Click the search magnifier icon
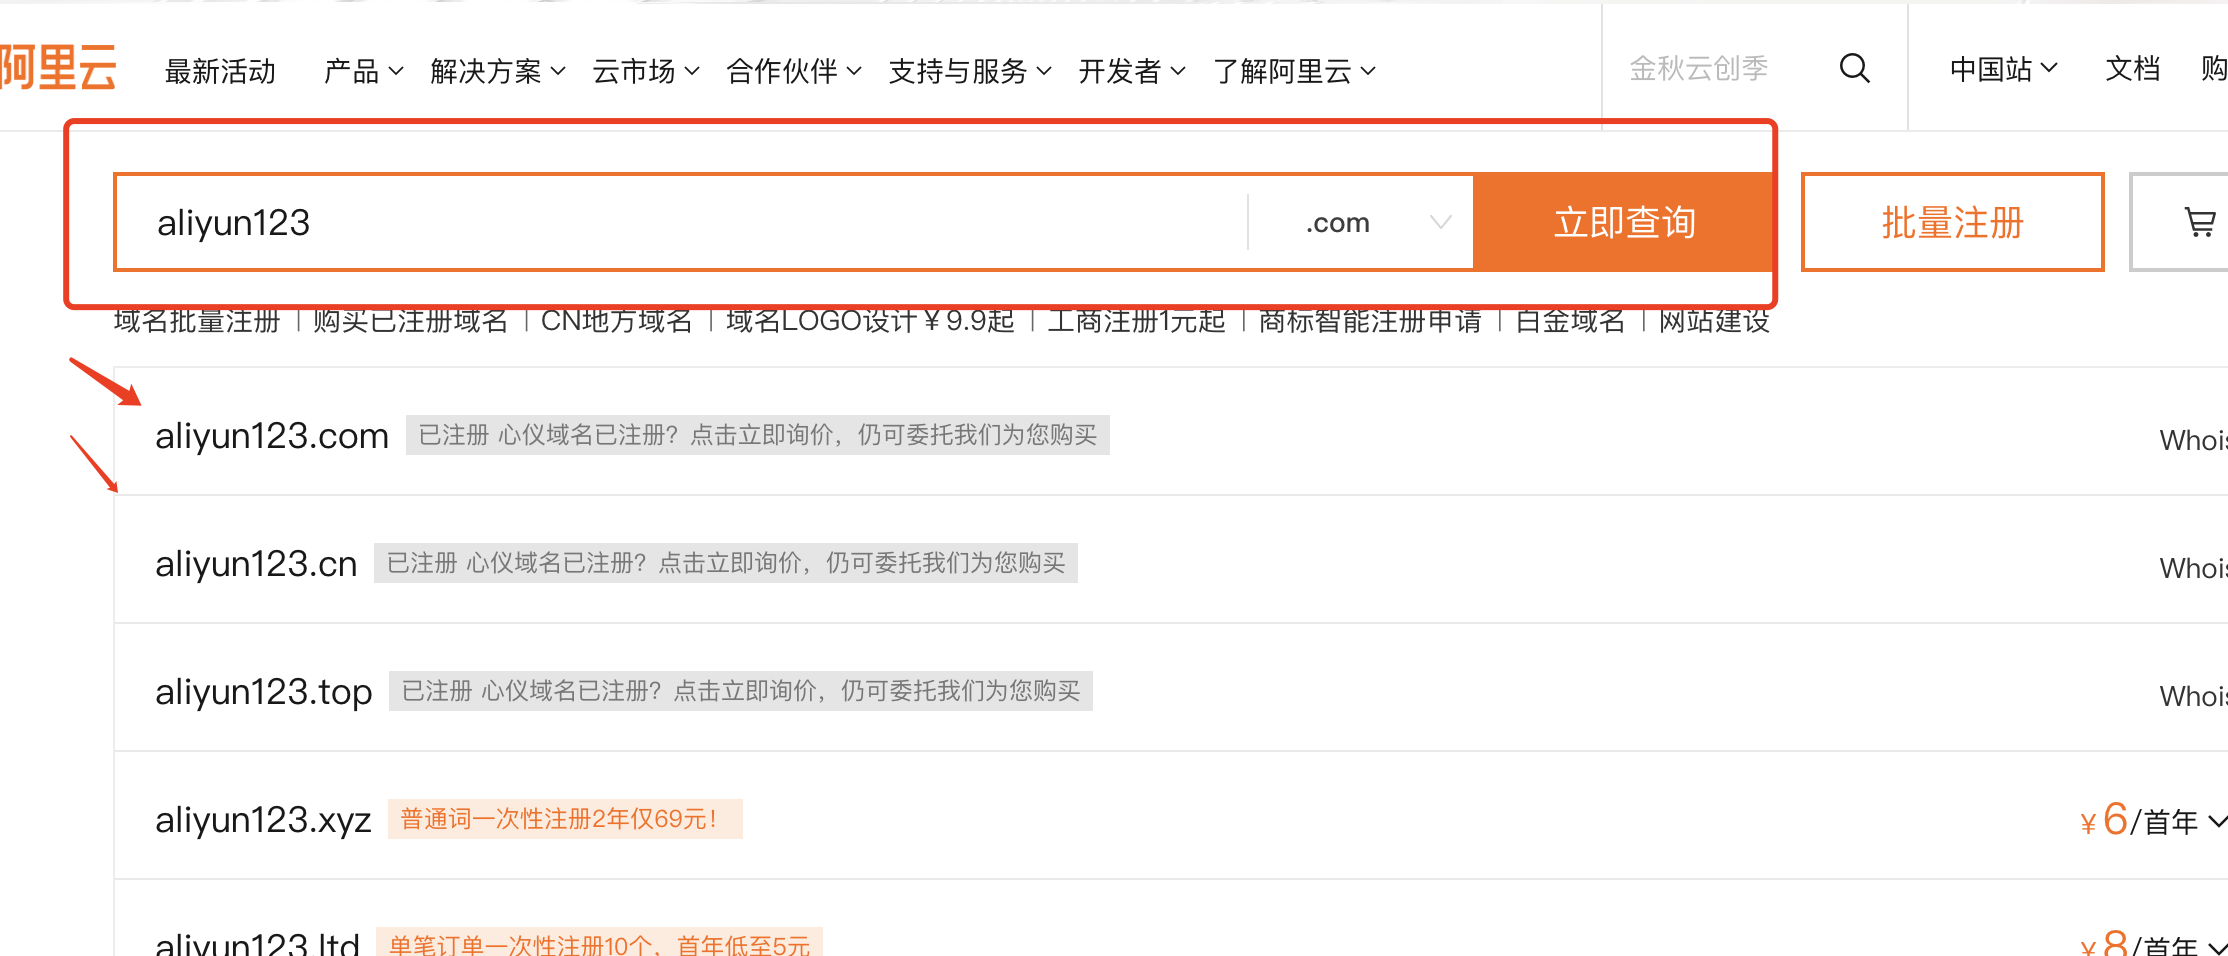Viewport: 2228px width, 956px height. [1854, 68]
